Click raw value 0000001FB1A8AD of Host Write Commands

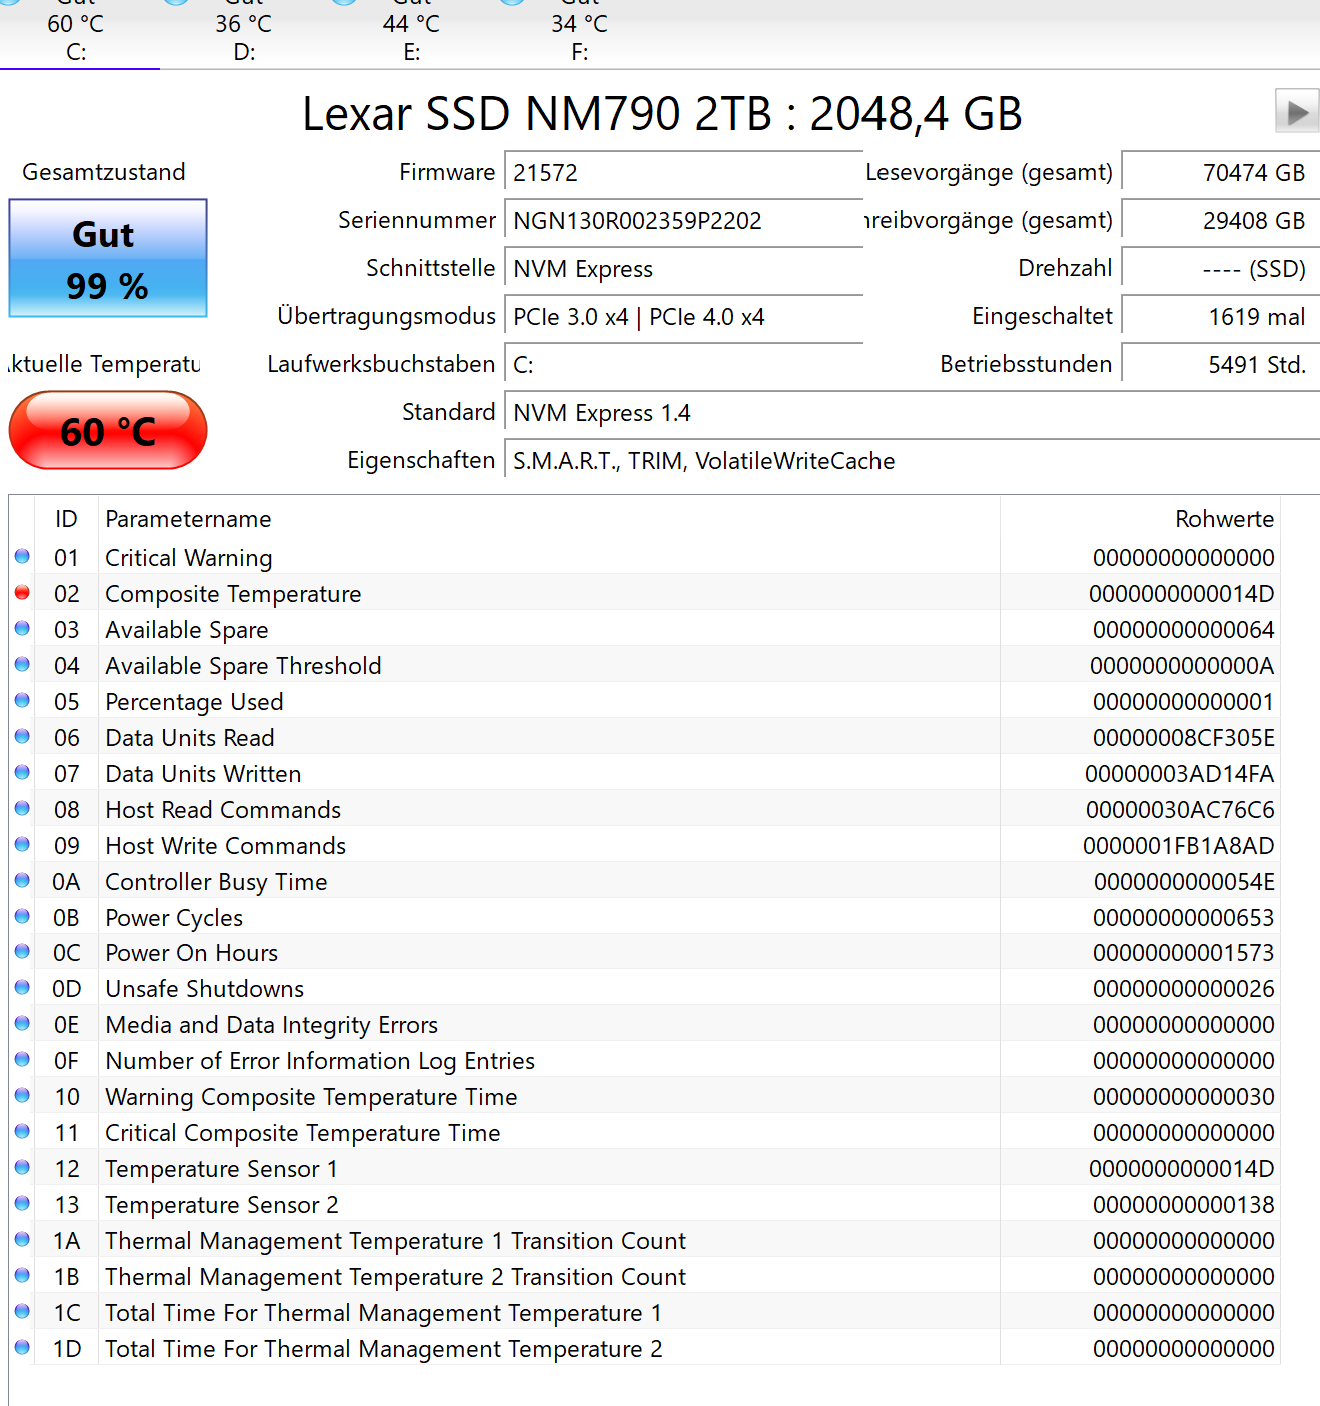(1179, 846)
